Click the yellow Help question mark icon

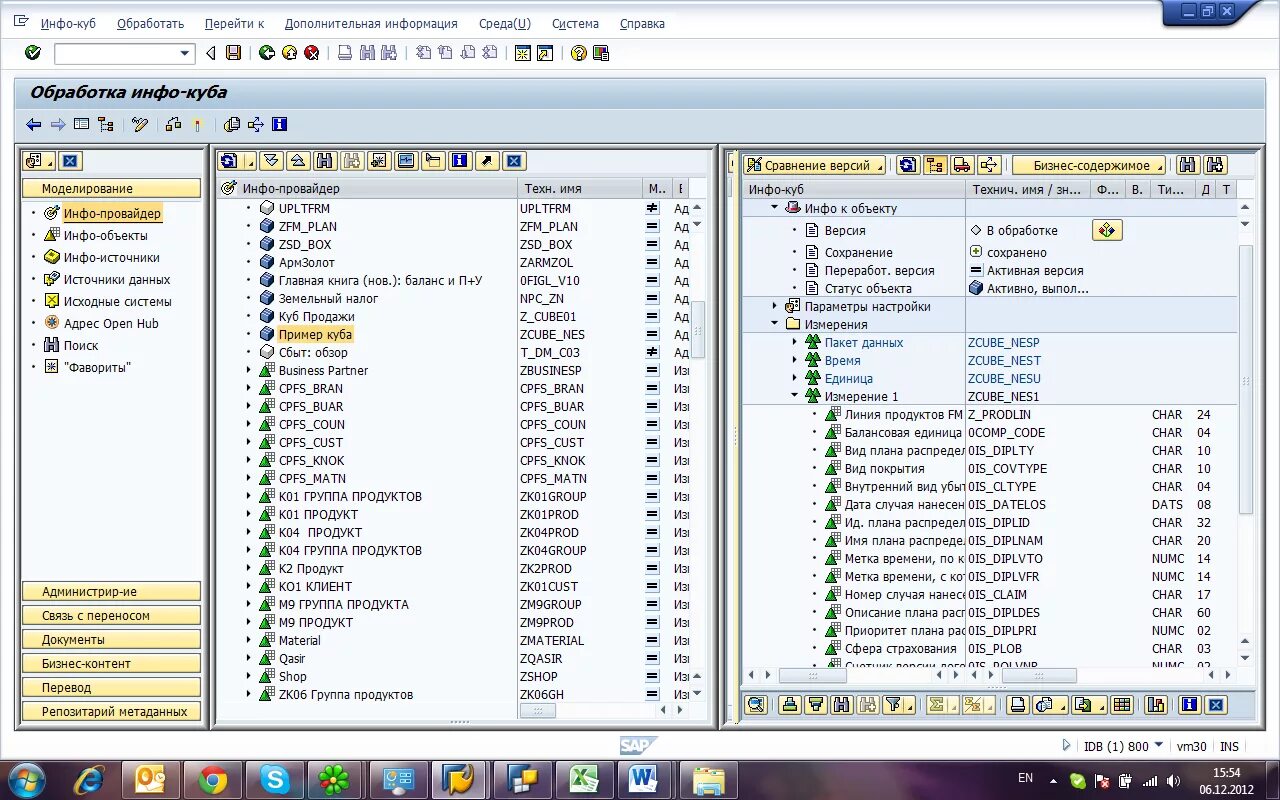click(578, 53)
